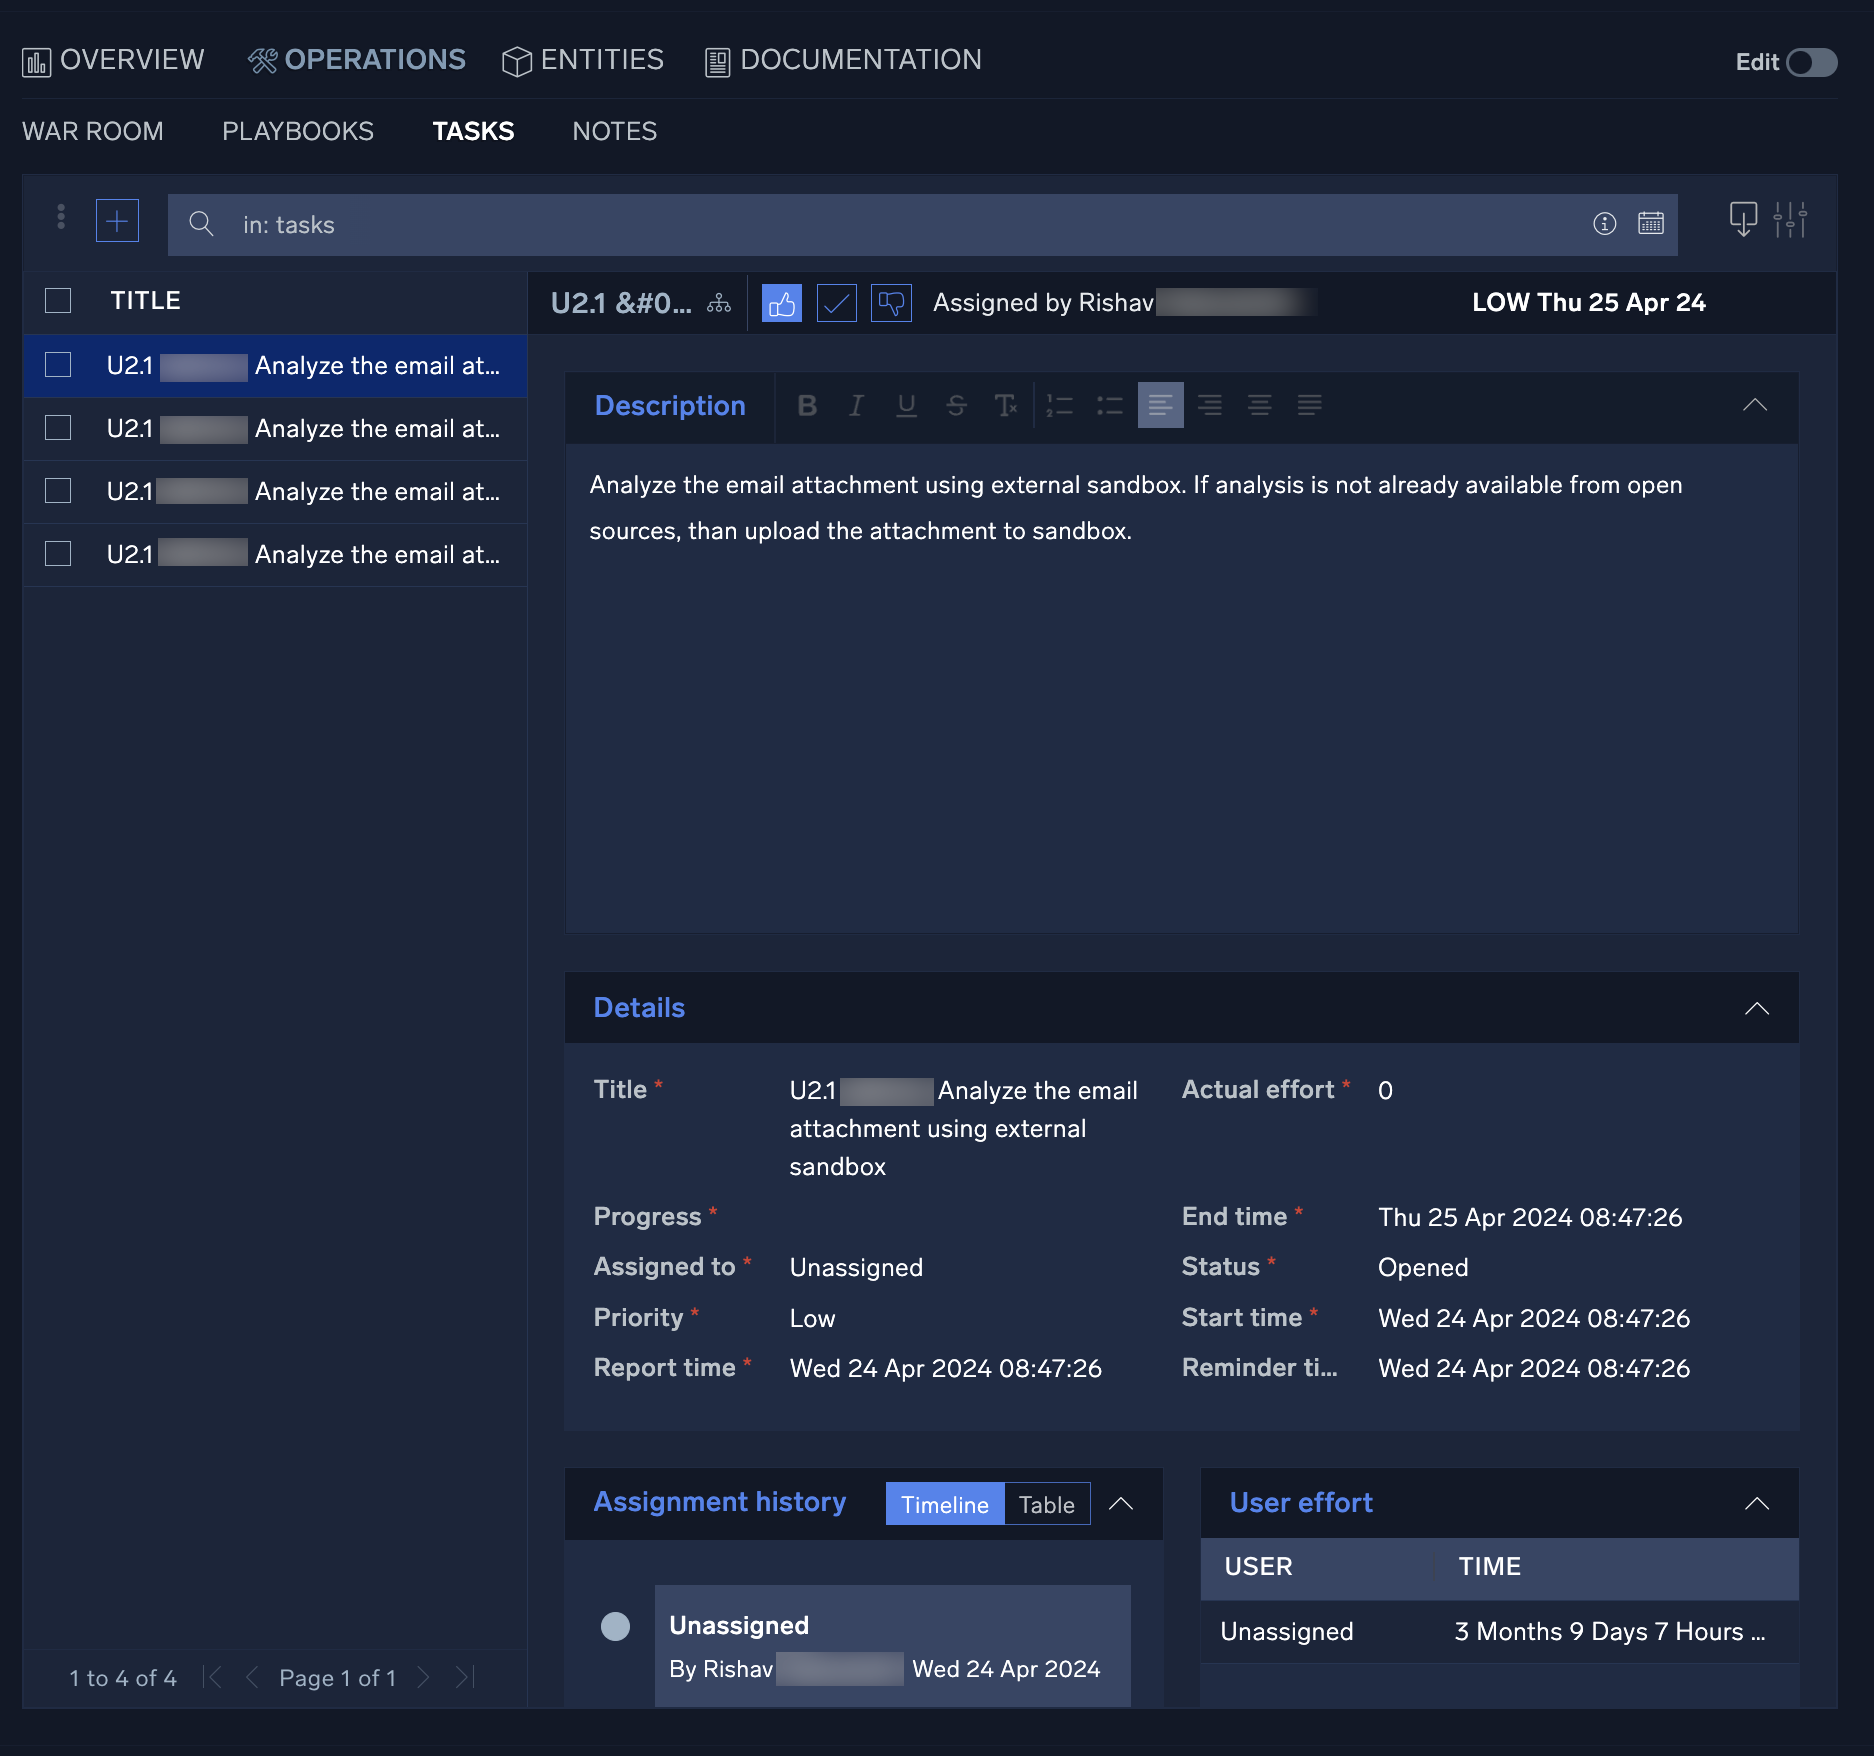
Task: Apply bold formatting in Description toolbar
Action: coord(806,405)
